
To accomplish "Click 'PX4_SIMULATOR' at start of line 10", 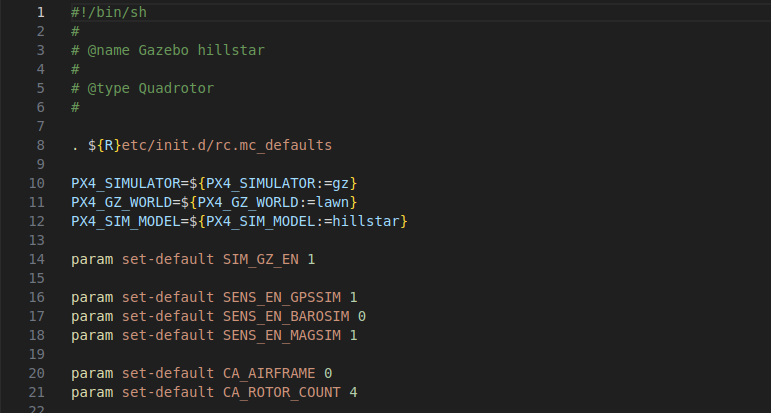I will pos(126,183).
